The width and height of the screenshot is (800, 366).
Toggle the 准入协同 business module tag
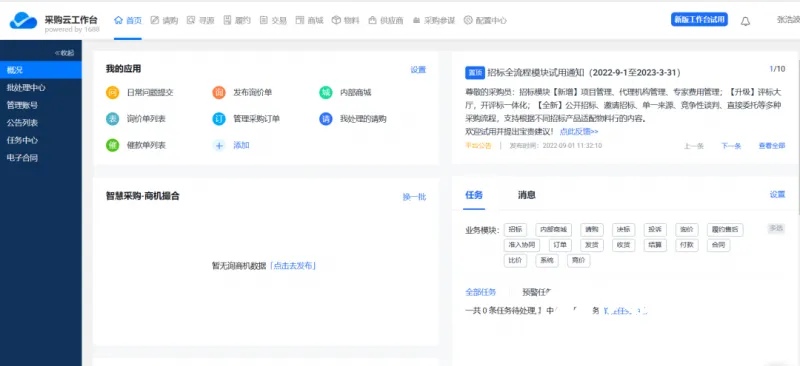click(522, 245)
